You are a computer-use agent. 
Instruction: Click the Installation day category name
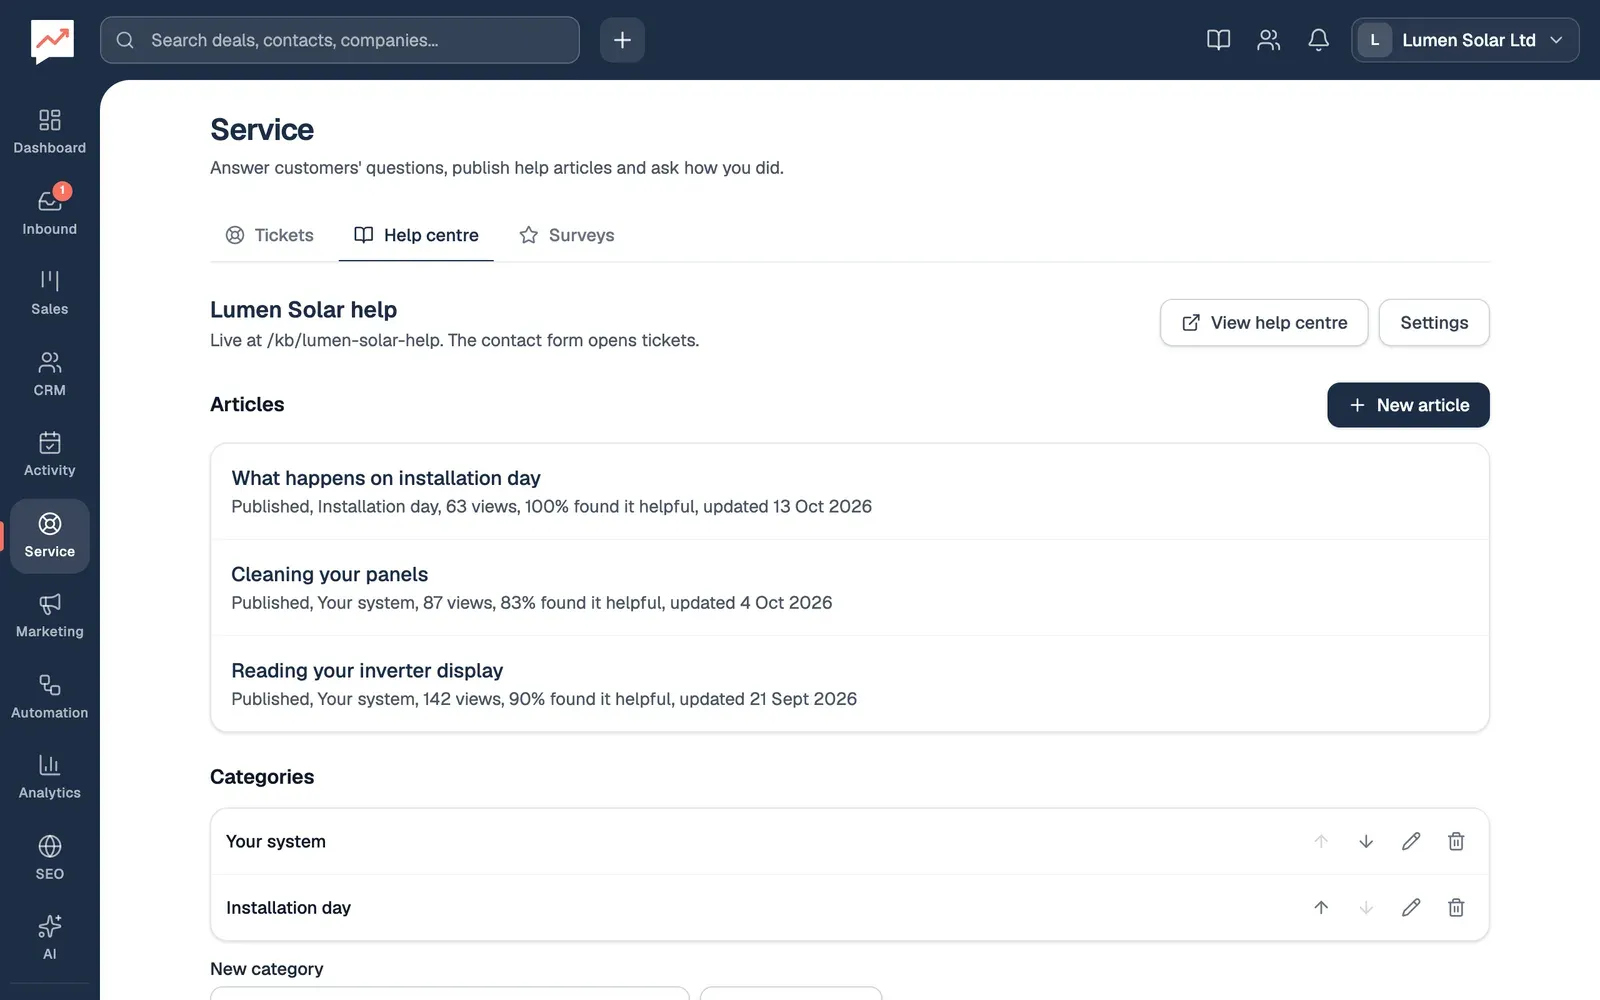pos(288,907)
